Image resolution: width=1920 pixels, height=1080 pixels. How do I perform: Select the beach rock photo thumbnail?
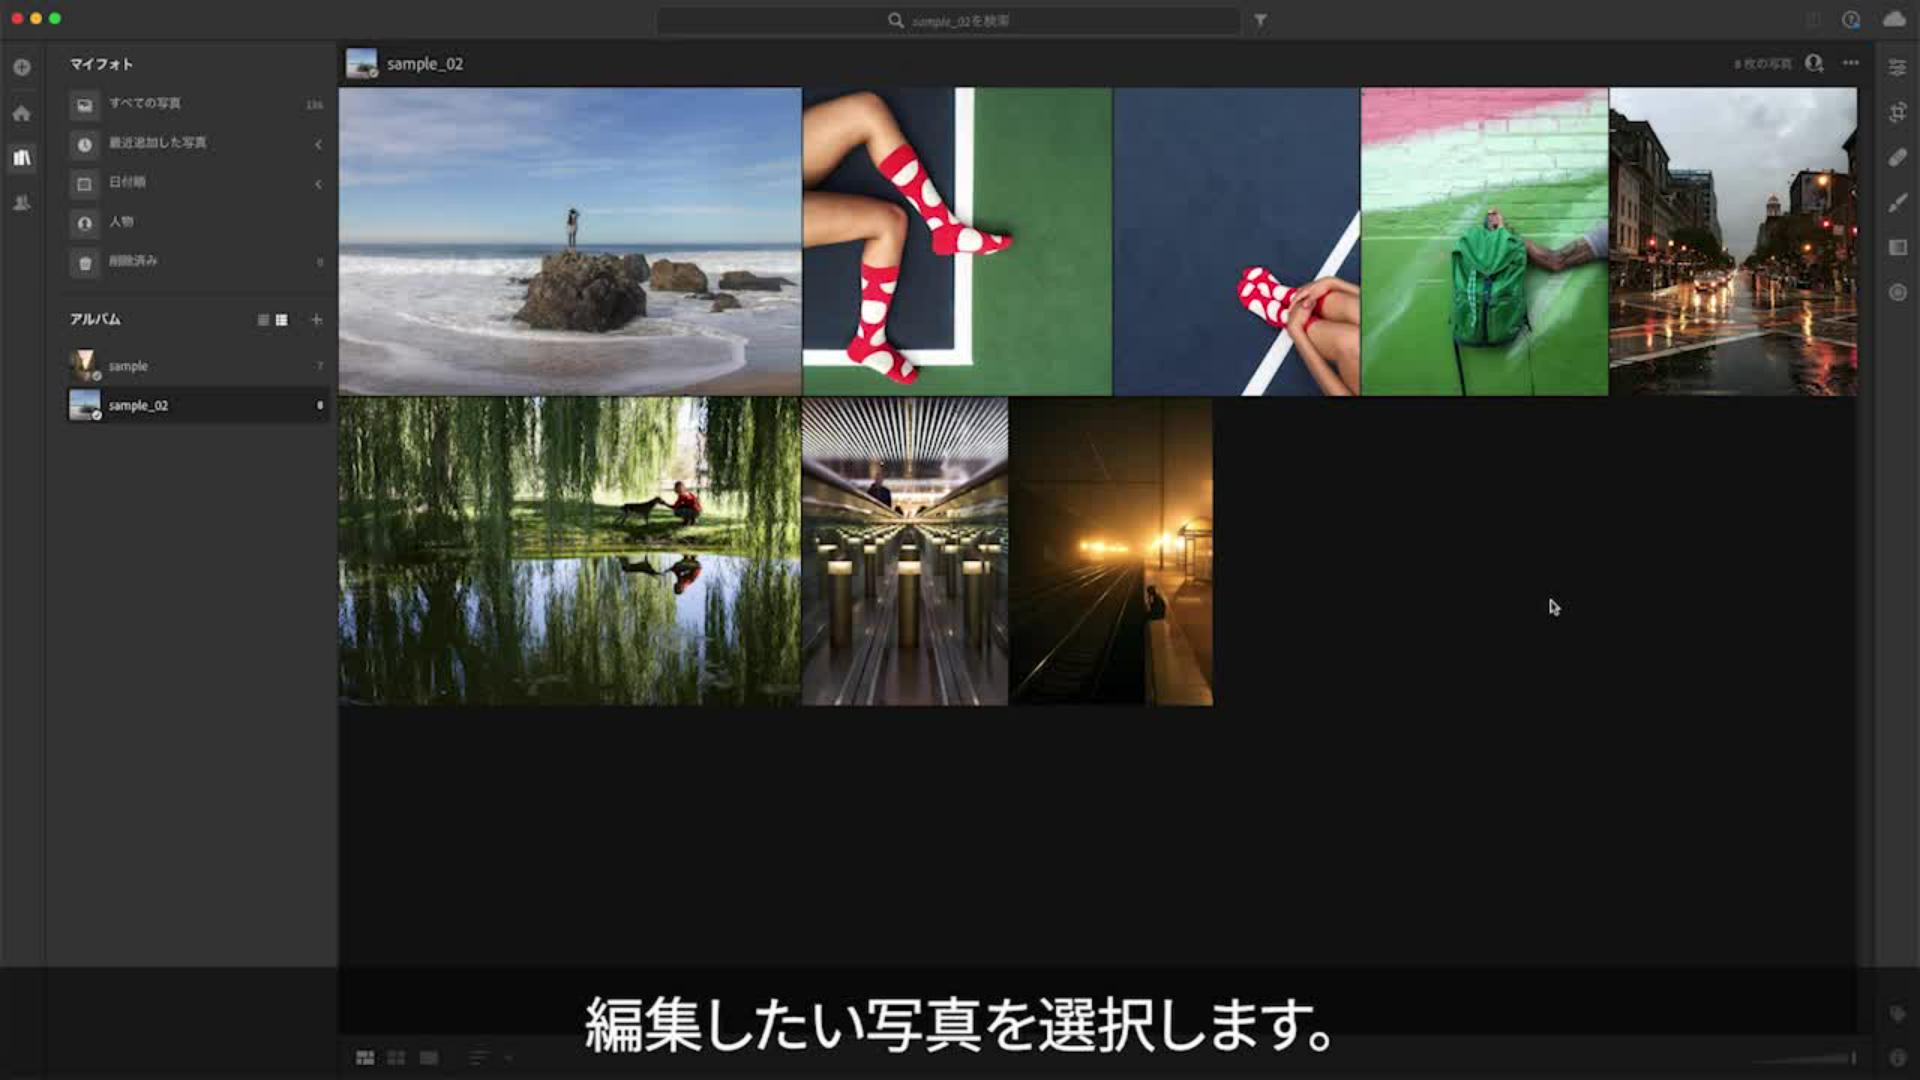pos(569,241)
